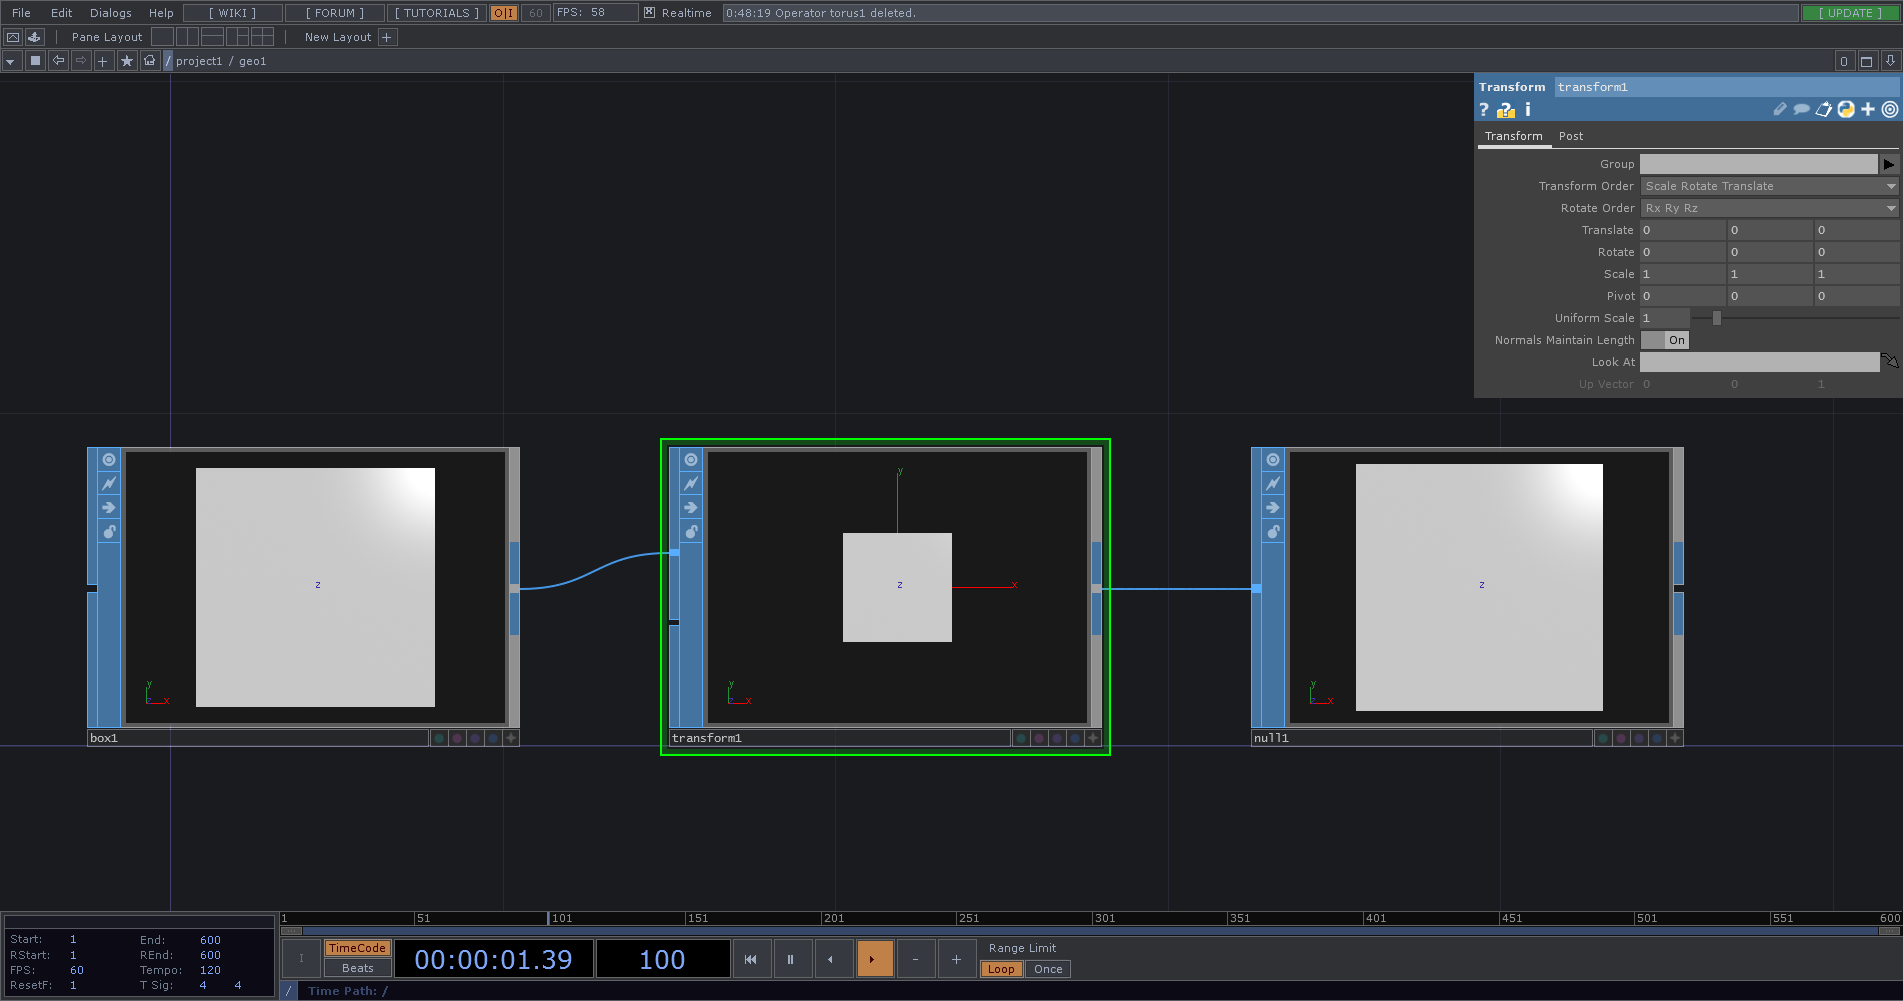
Task: Click the bookmark star icon in path bar
Action: 127,61
